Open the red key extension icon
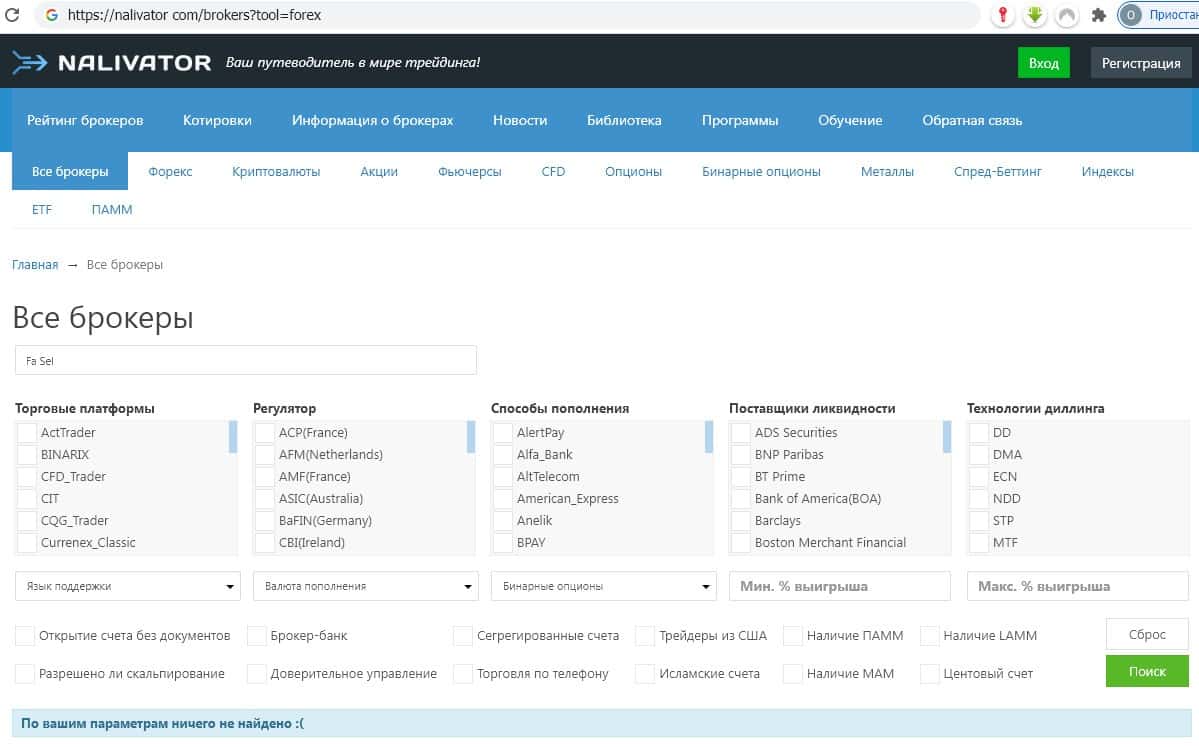The width and height of the screenshot is (1199, 747). click(1003, 15)
